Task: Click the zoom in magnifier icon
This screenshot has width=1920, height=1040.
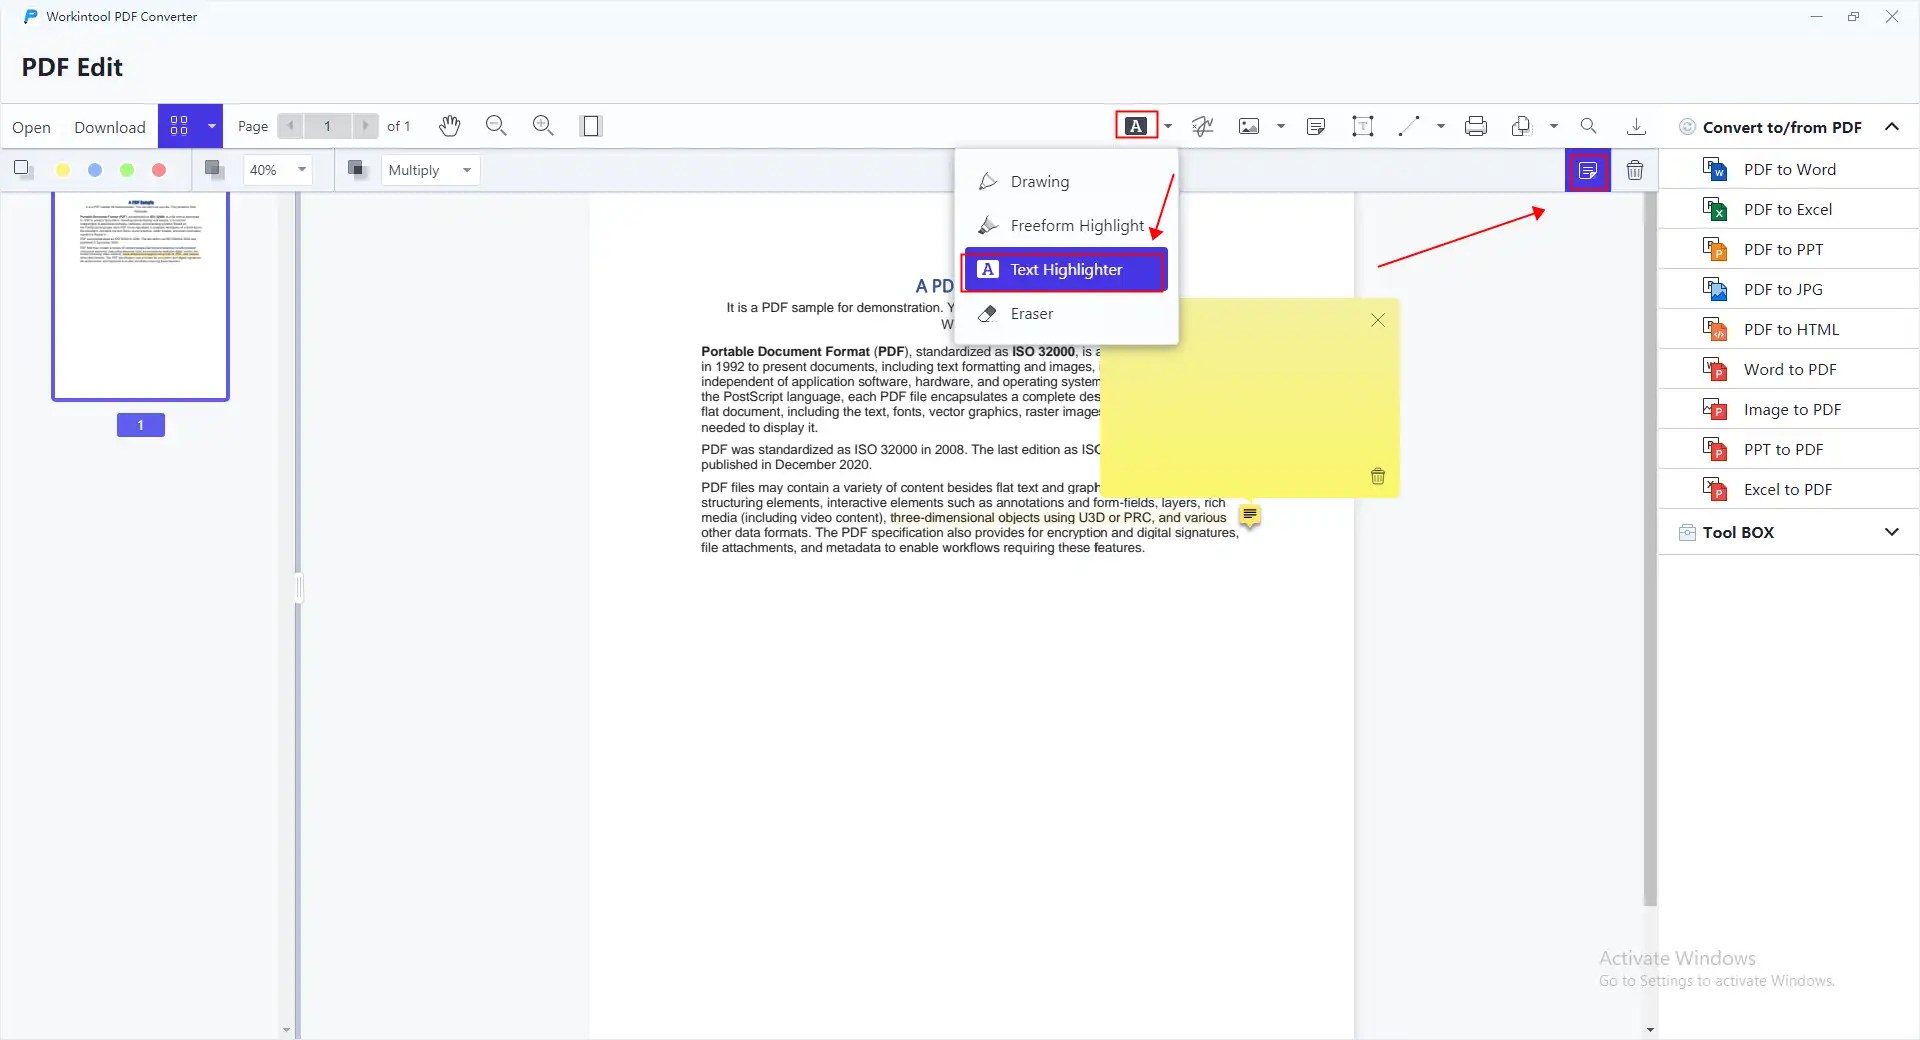Action: pos(543,126)
